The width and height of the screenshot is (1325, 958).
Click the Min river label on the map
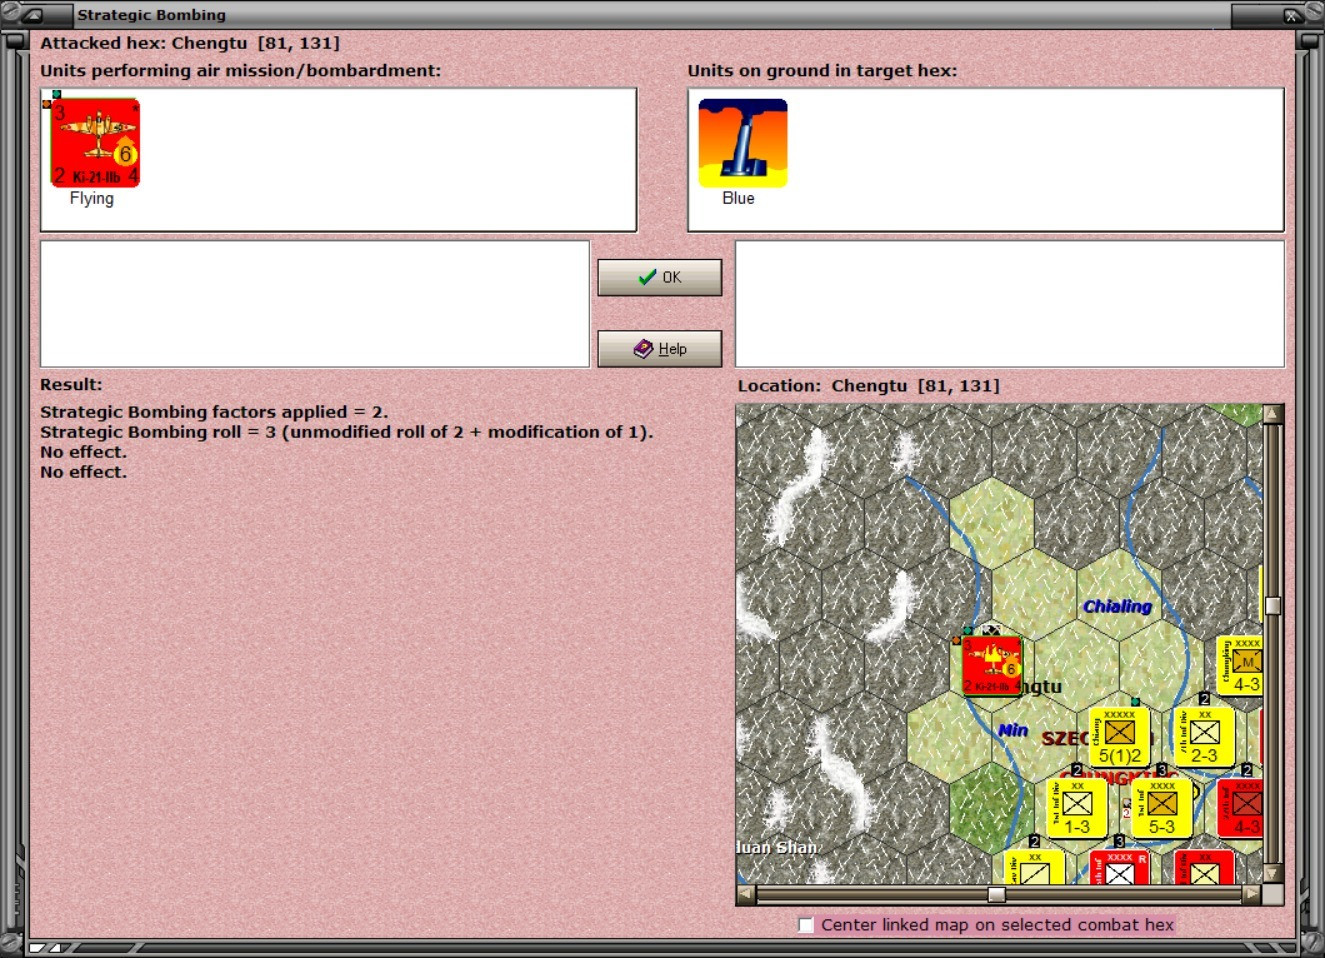coord(1013,730)
